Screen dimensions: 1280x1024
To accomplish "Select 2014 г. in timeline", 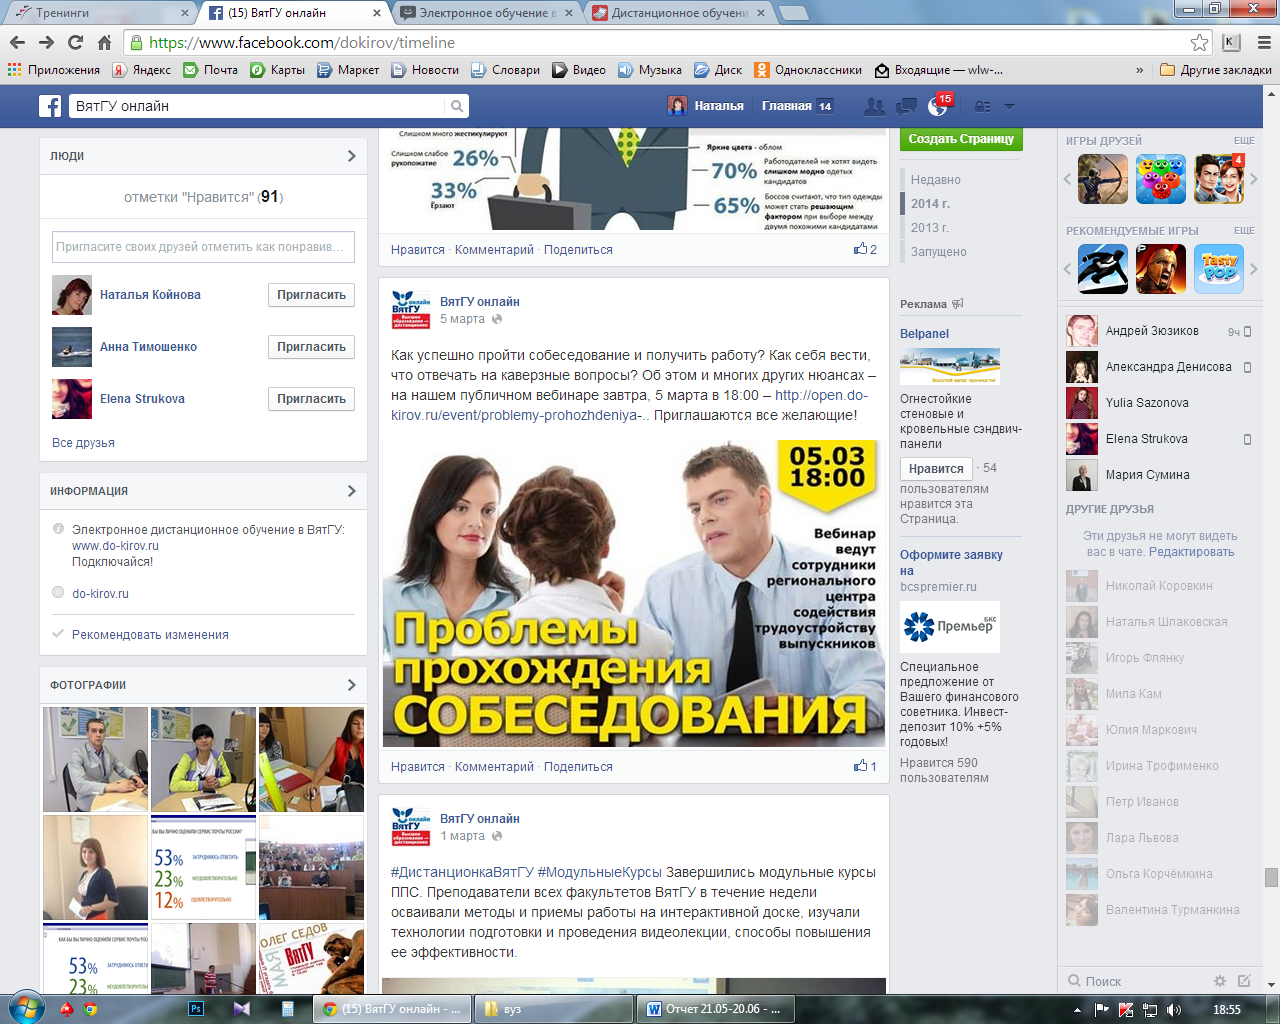I will [930, 204].
